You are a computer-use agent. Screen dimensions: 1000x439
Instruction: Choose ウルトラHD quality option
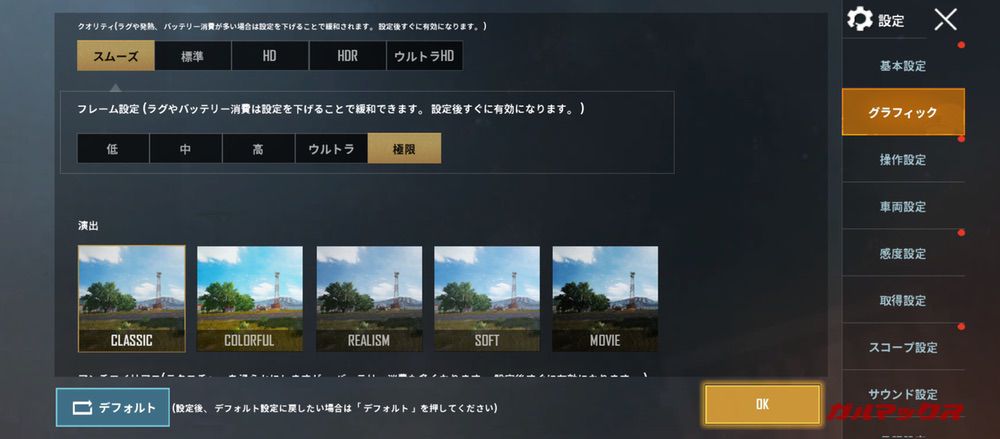[425, 56]
